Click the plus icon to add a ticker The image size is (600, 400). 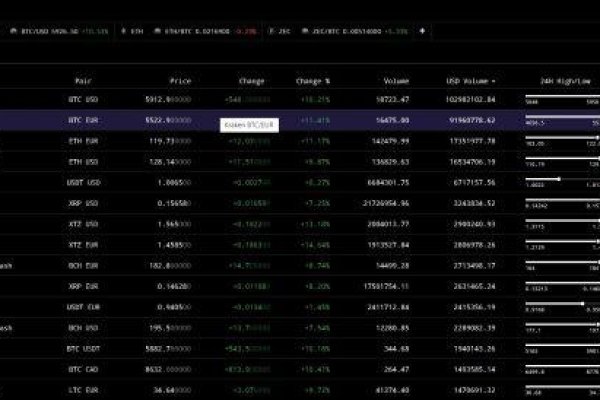point(422,31)
